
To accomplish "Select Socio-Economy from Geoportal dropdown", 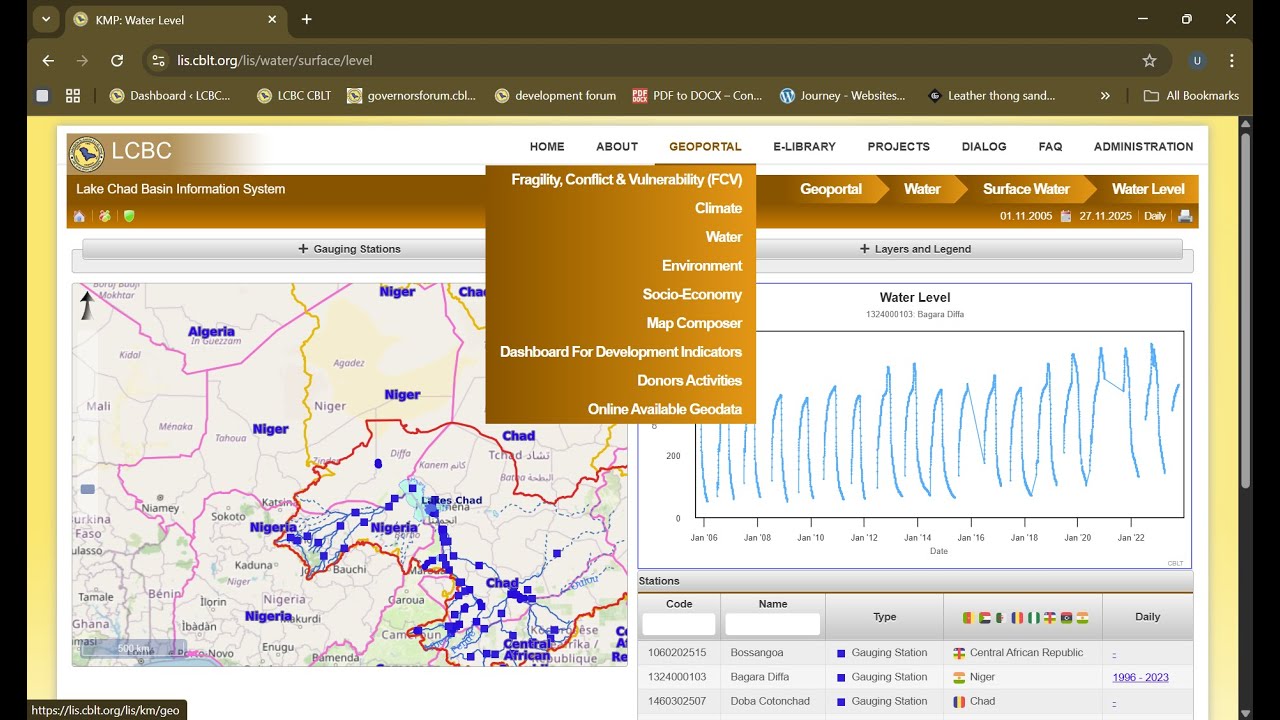I will 692,294.
